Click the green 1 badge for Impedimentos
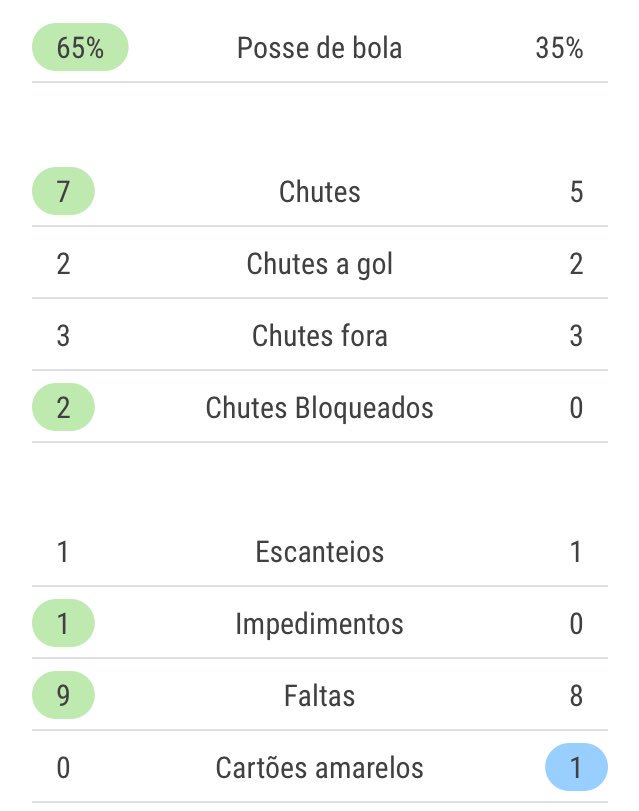This screenshot has width=639, height=811. [63, 624]
